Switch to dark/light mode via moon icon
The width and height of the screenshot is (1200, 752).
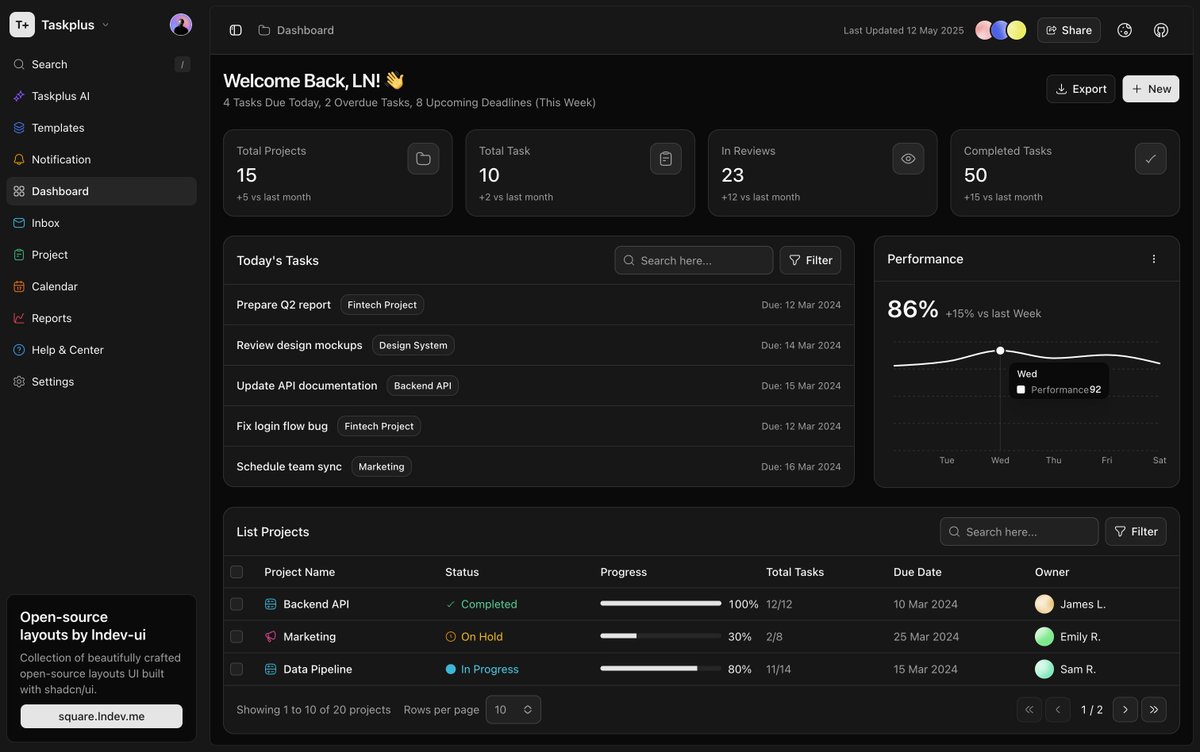coord(1124,30)
